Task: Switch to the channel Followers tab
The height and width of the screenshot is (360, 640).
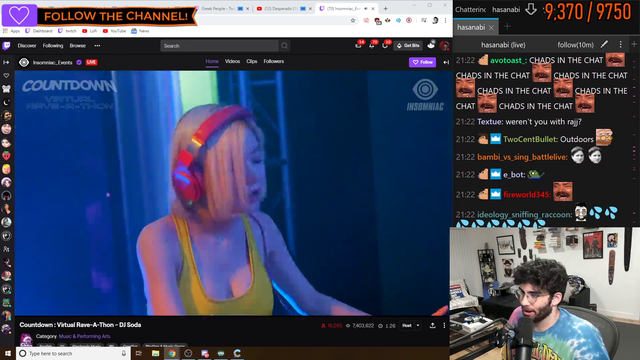Action: (273, 61)
